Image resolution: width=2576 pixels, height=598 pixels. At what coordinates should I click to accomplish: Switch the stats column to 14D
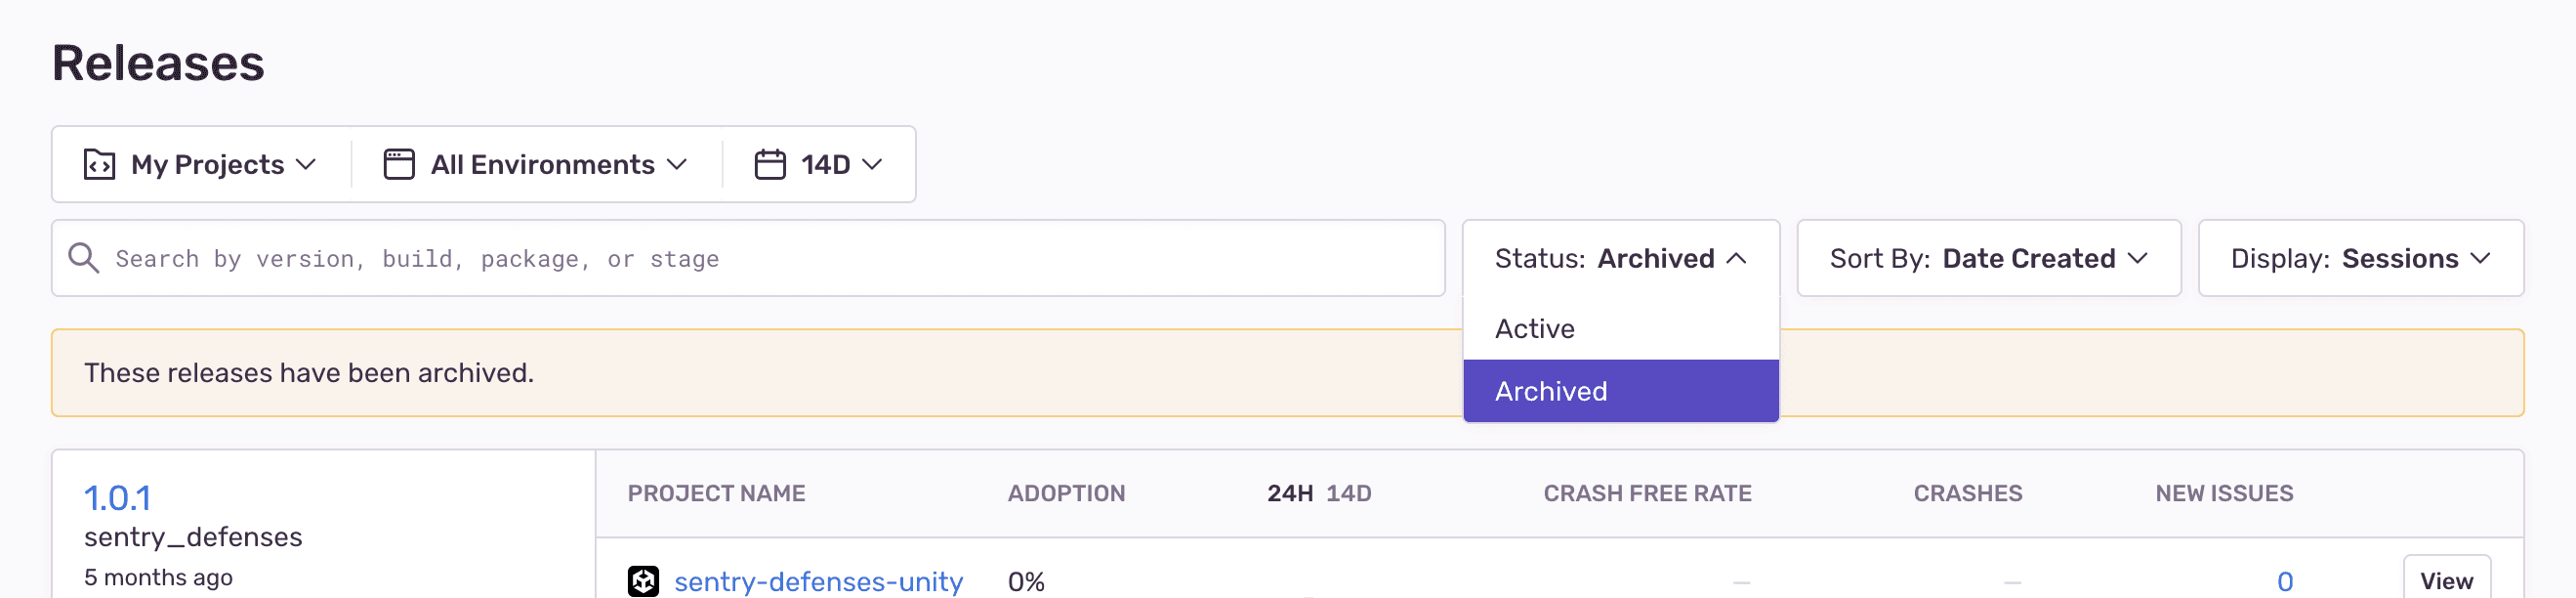tap(1350, 492)
